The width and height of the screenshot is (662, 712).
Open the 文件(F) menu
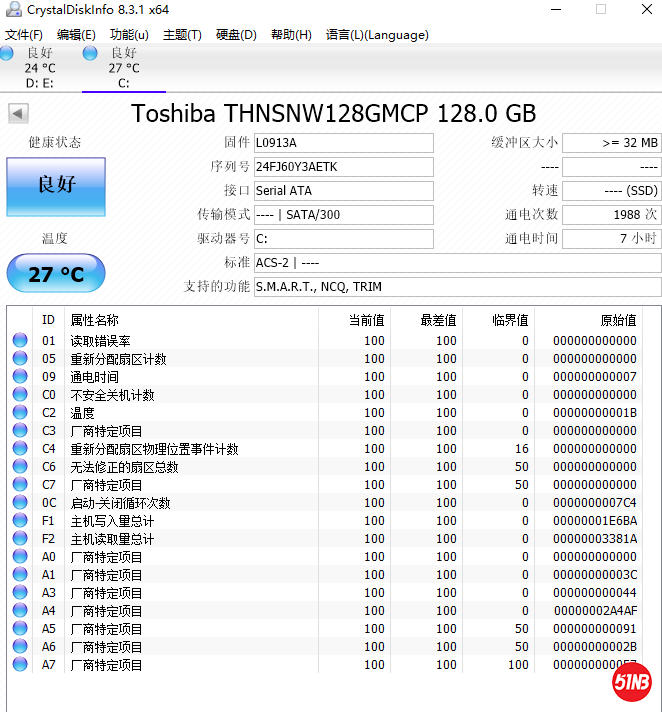point(24,35)
